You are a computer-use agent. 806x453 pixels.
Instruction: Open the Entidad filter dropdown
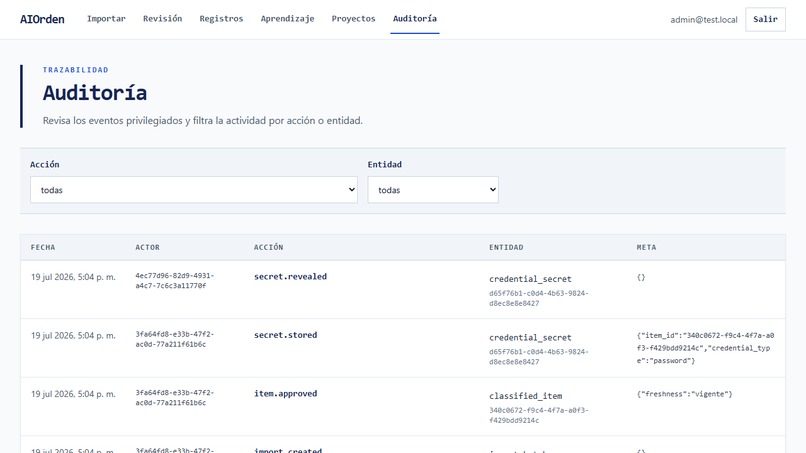click(x=433, y=190)
